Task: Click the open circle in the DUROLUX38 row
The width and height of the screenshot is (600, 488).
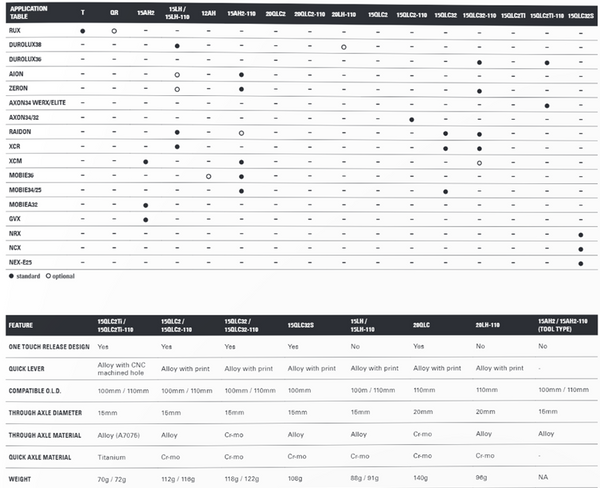Action: click(x=344, y=47)
